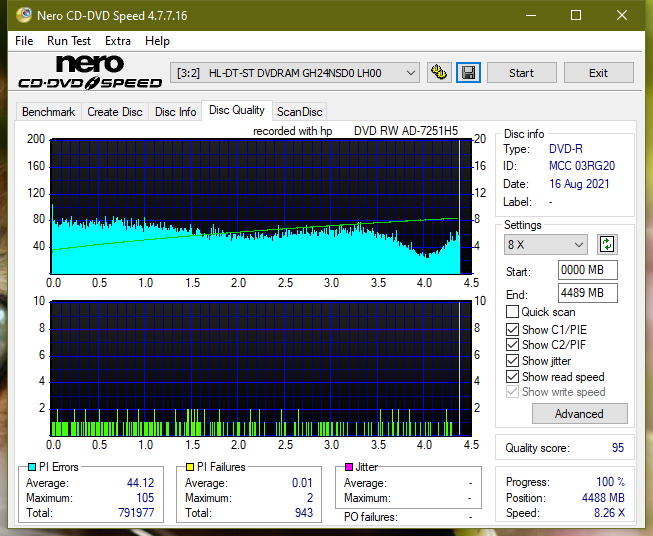Click the upper PI Errors graph
Image resolution: width=653 pixels, height=536 pixels.
(261, 206)
